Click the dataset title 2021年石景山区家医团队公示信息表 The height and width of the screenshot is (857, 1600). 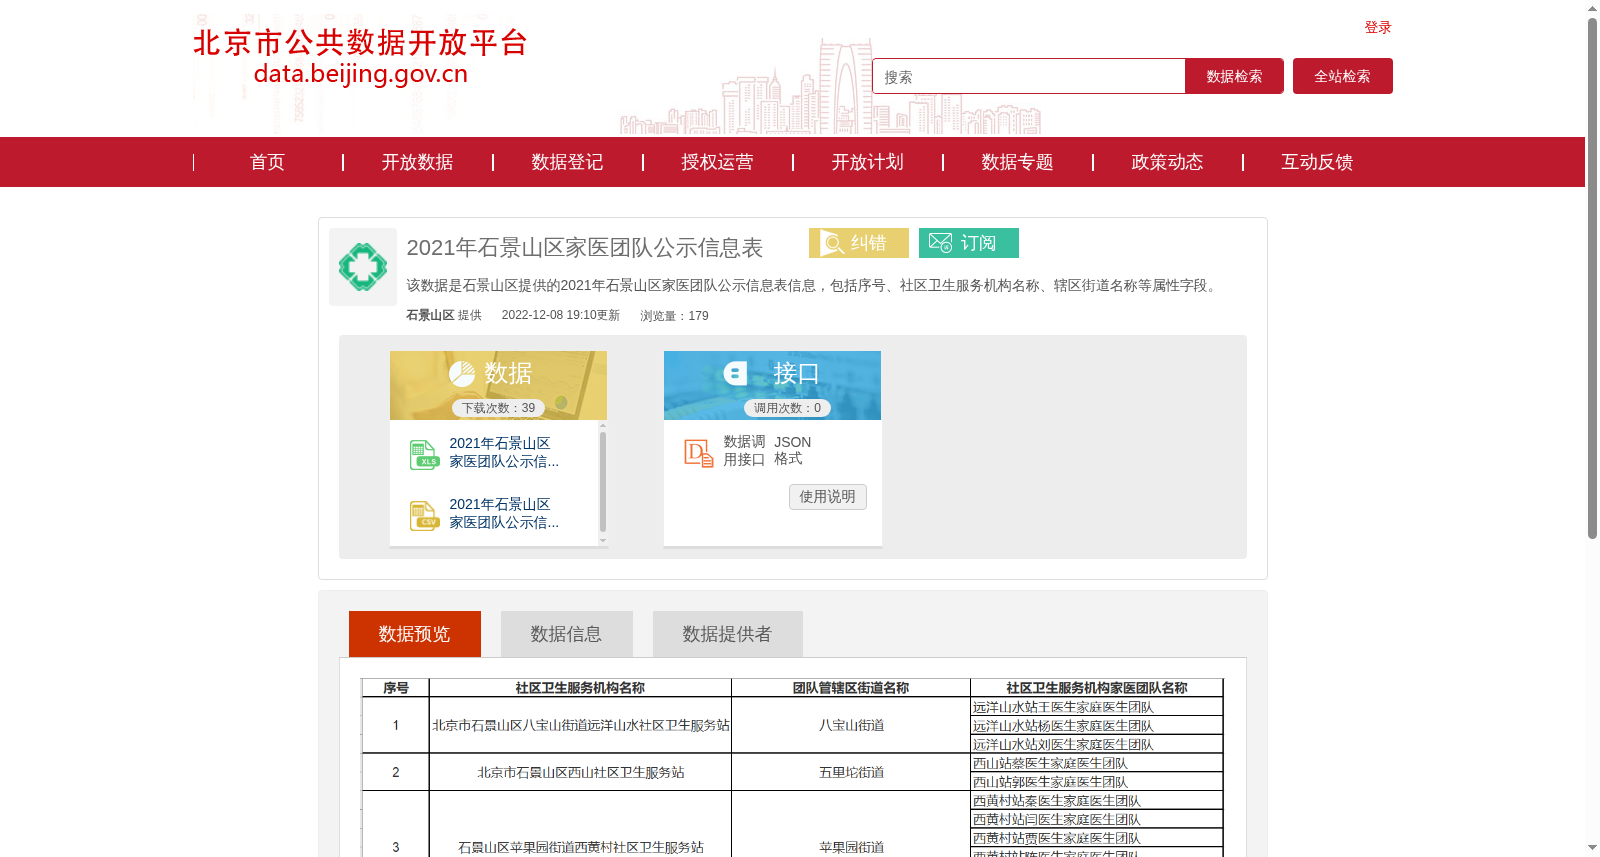click(x=585, y=248)
